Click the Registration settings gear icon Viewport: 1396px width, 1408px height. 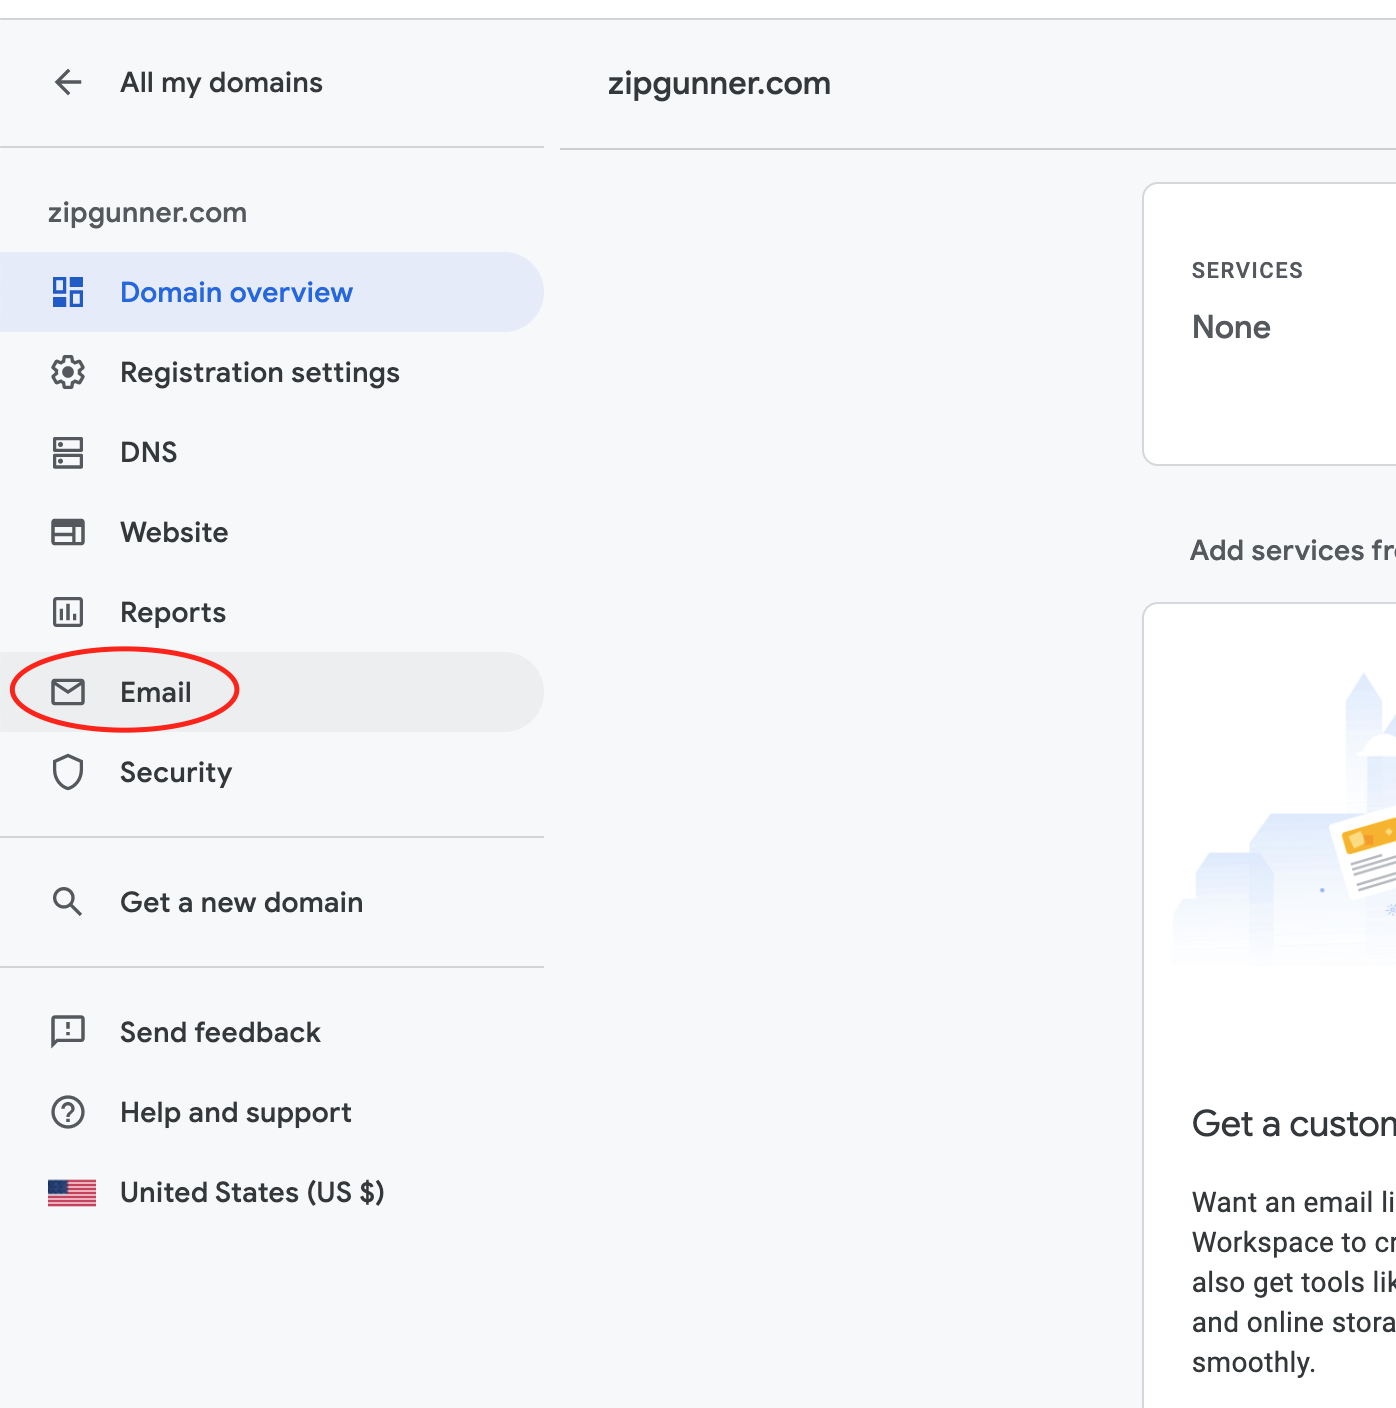coord(68,372)
